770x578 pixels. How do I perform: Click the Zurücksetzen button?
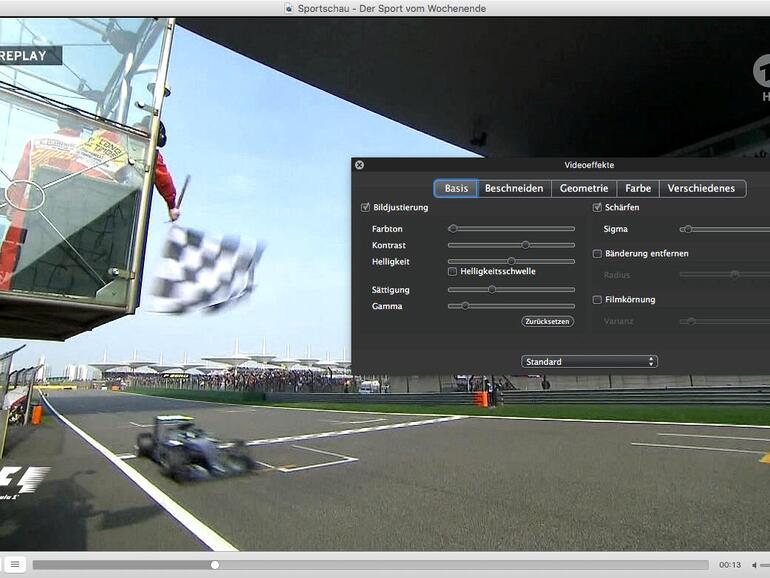[548, 321]
